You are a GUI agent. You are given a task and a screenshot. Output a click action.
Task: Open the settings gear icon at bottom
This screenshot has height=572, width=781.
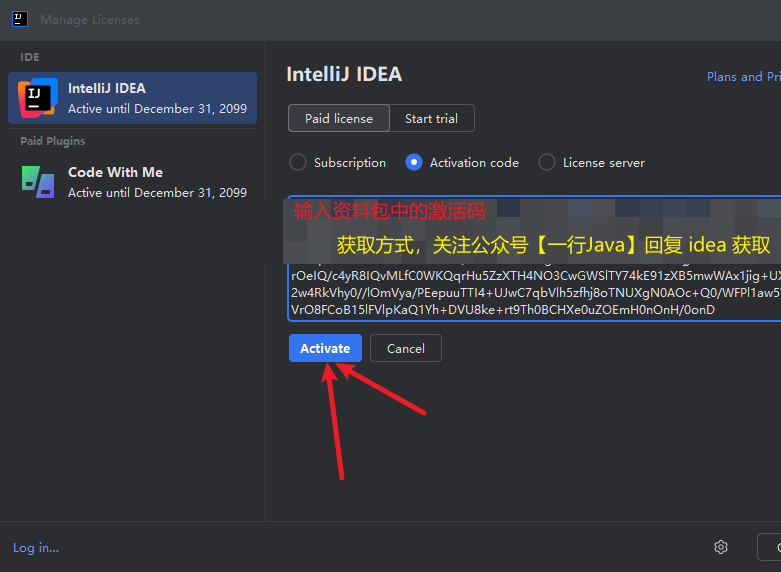click(721, 547)
